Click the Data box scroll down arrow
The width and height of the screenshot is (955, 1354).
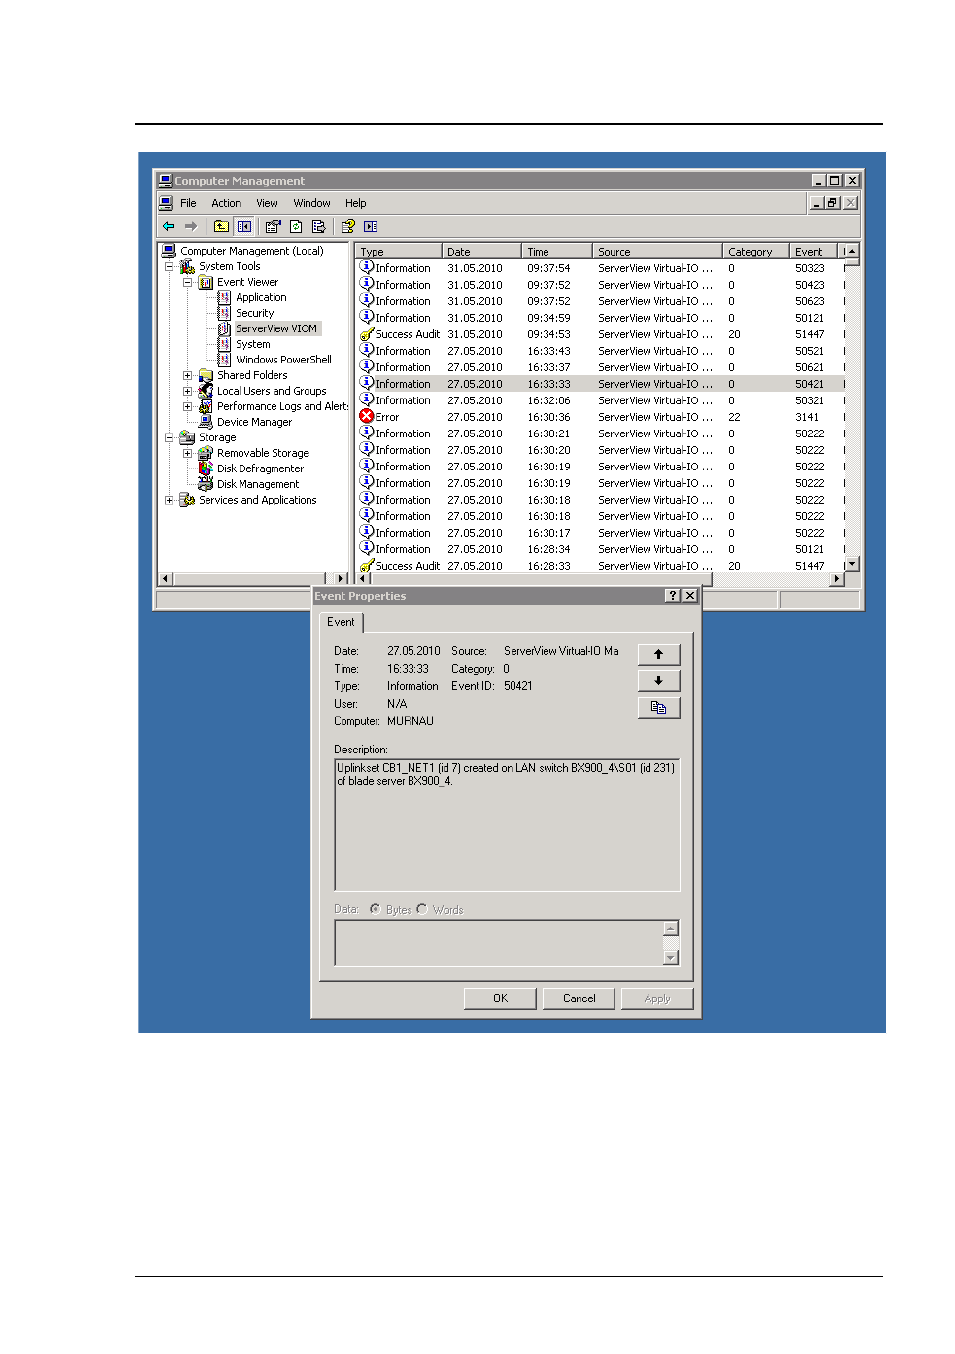click(x=671, y=958)
